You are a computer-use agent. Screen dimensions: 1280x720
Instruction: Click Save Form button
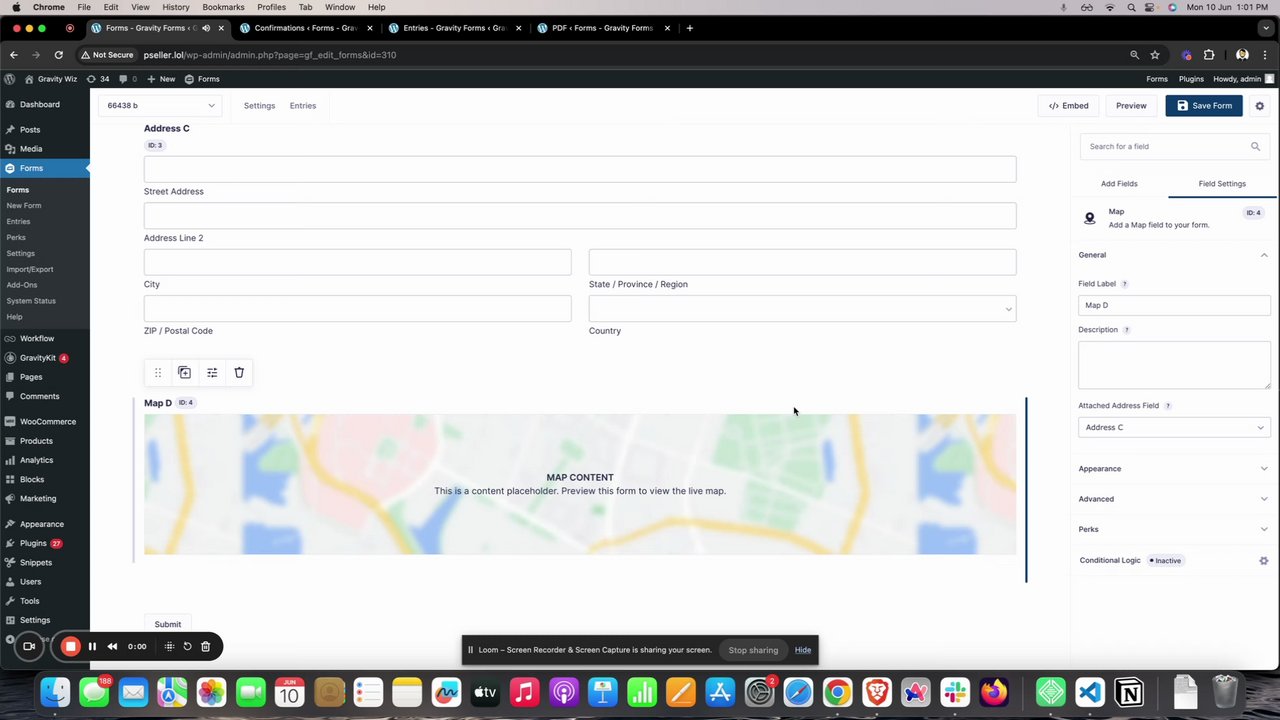click(x=1203, y=105)
